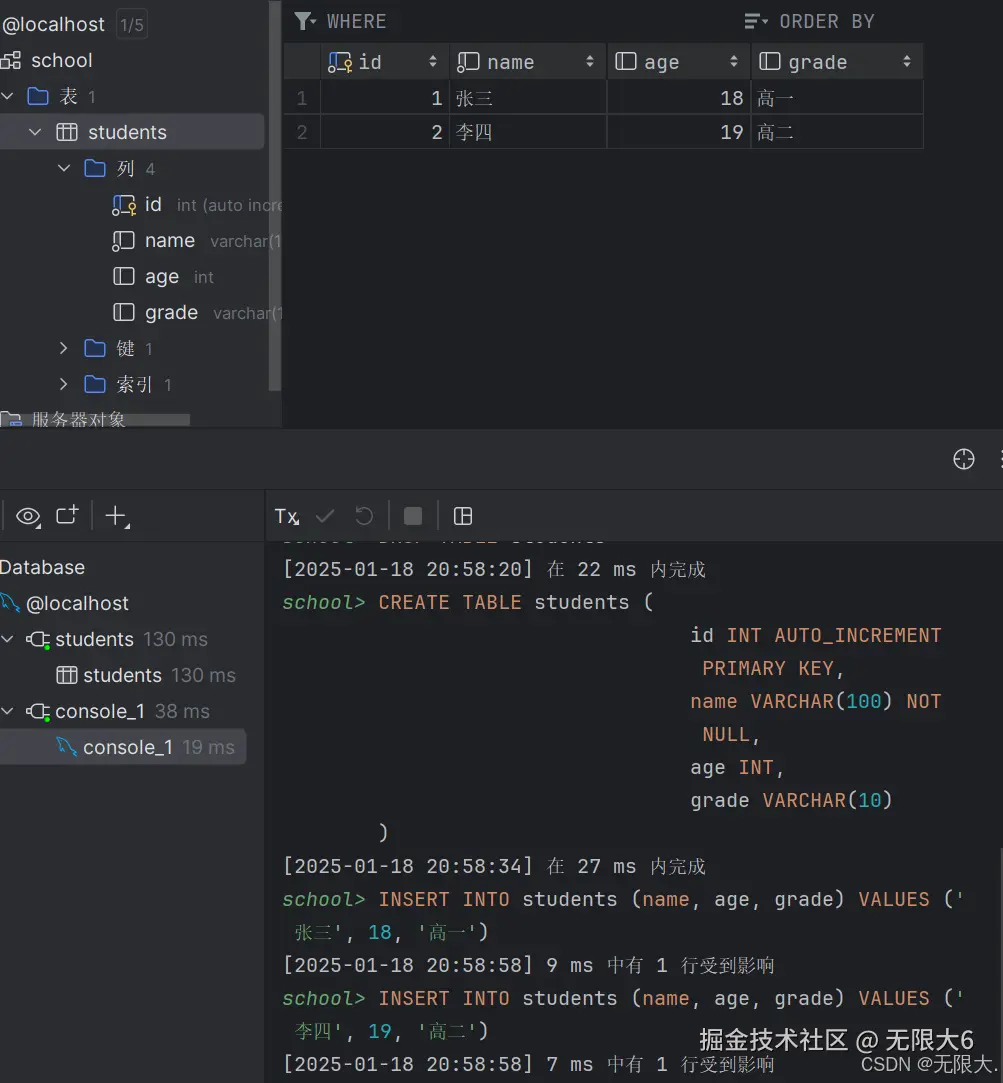Click the crosshair locate icon
The image size is (1003, 1083).
pyautogui.click(x=963, y=459)
